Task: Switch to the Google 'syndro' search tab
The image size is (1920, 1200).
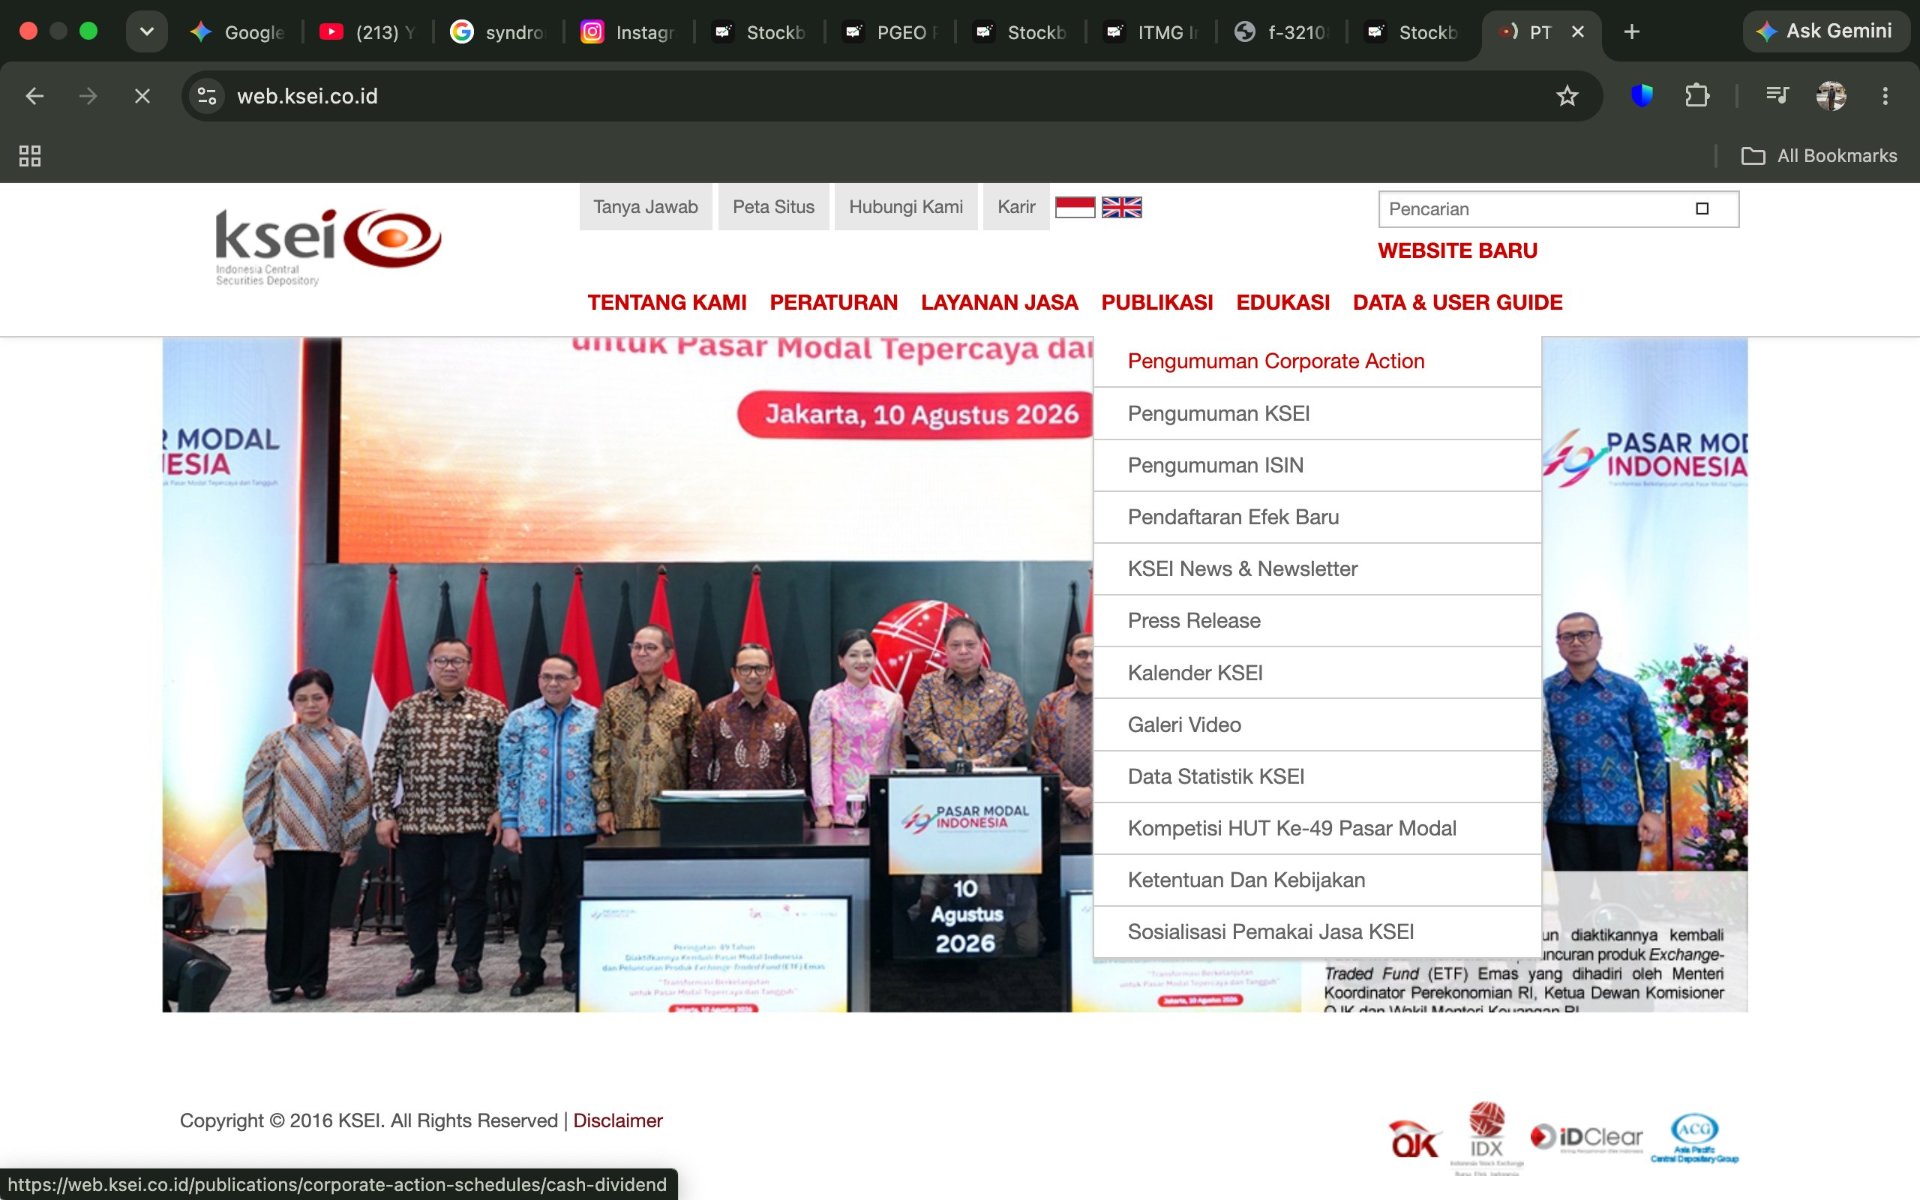Action: pos(499,32)
